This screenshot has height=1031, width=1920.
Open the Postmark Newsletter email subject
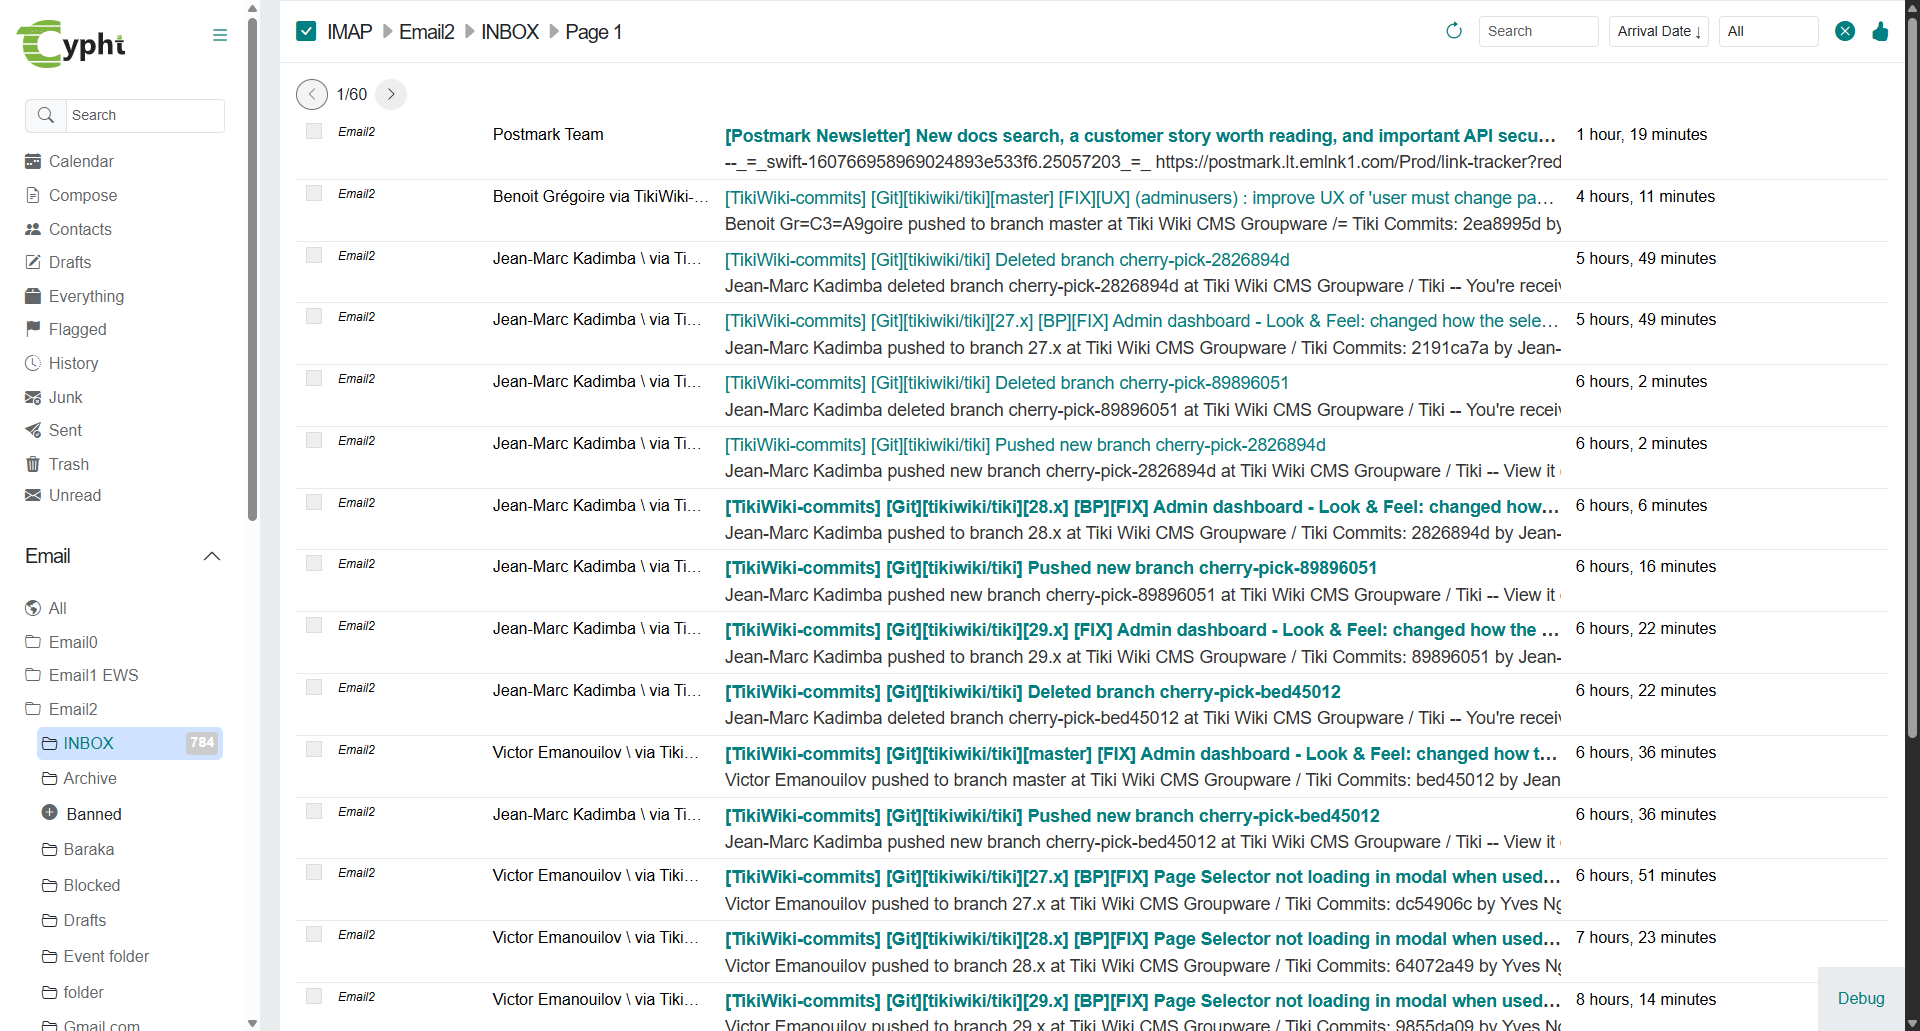coord(1139,135)
